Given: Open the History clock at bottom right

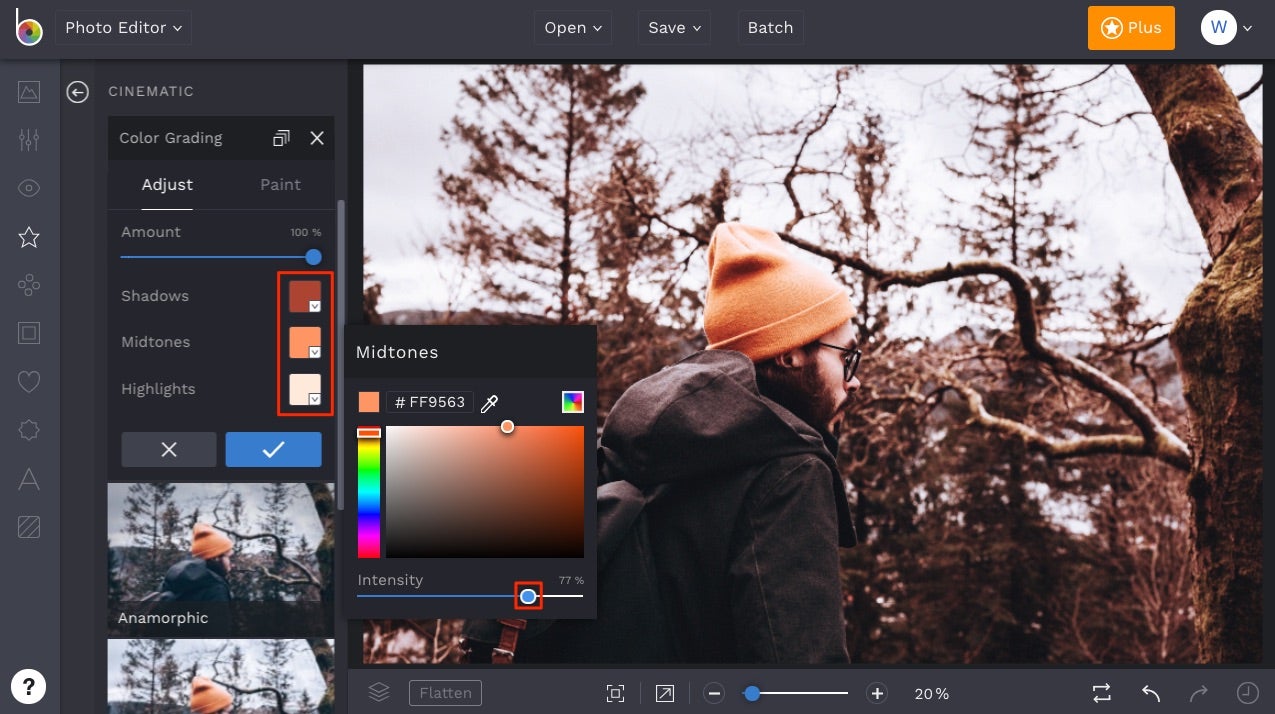Looking at the screenshot, I should 1246,692.
